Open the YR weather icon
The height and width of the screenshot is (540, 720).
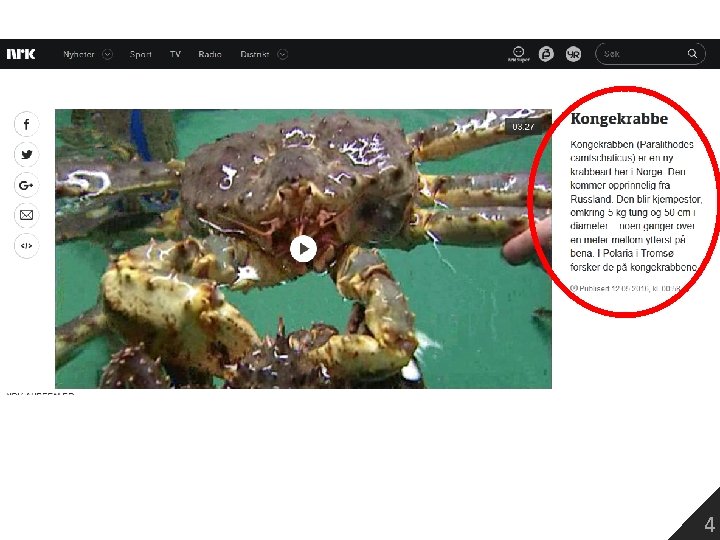(x=573, y=54)
